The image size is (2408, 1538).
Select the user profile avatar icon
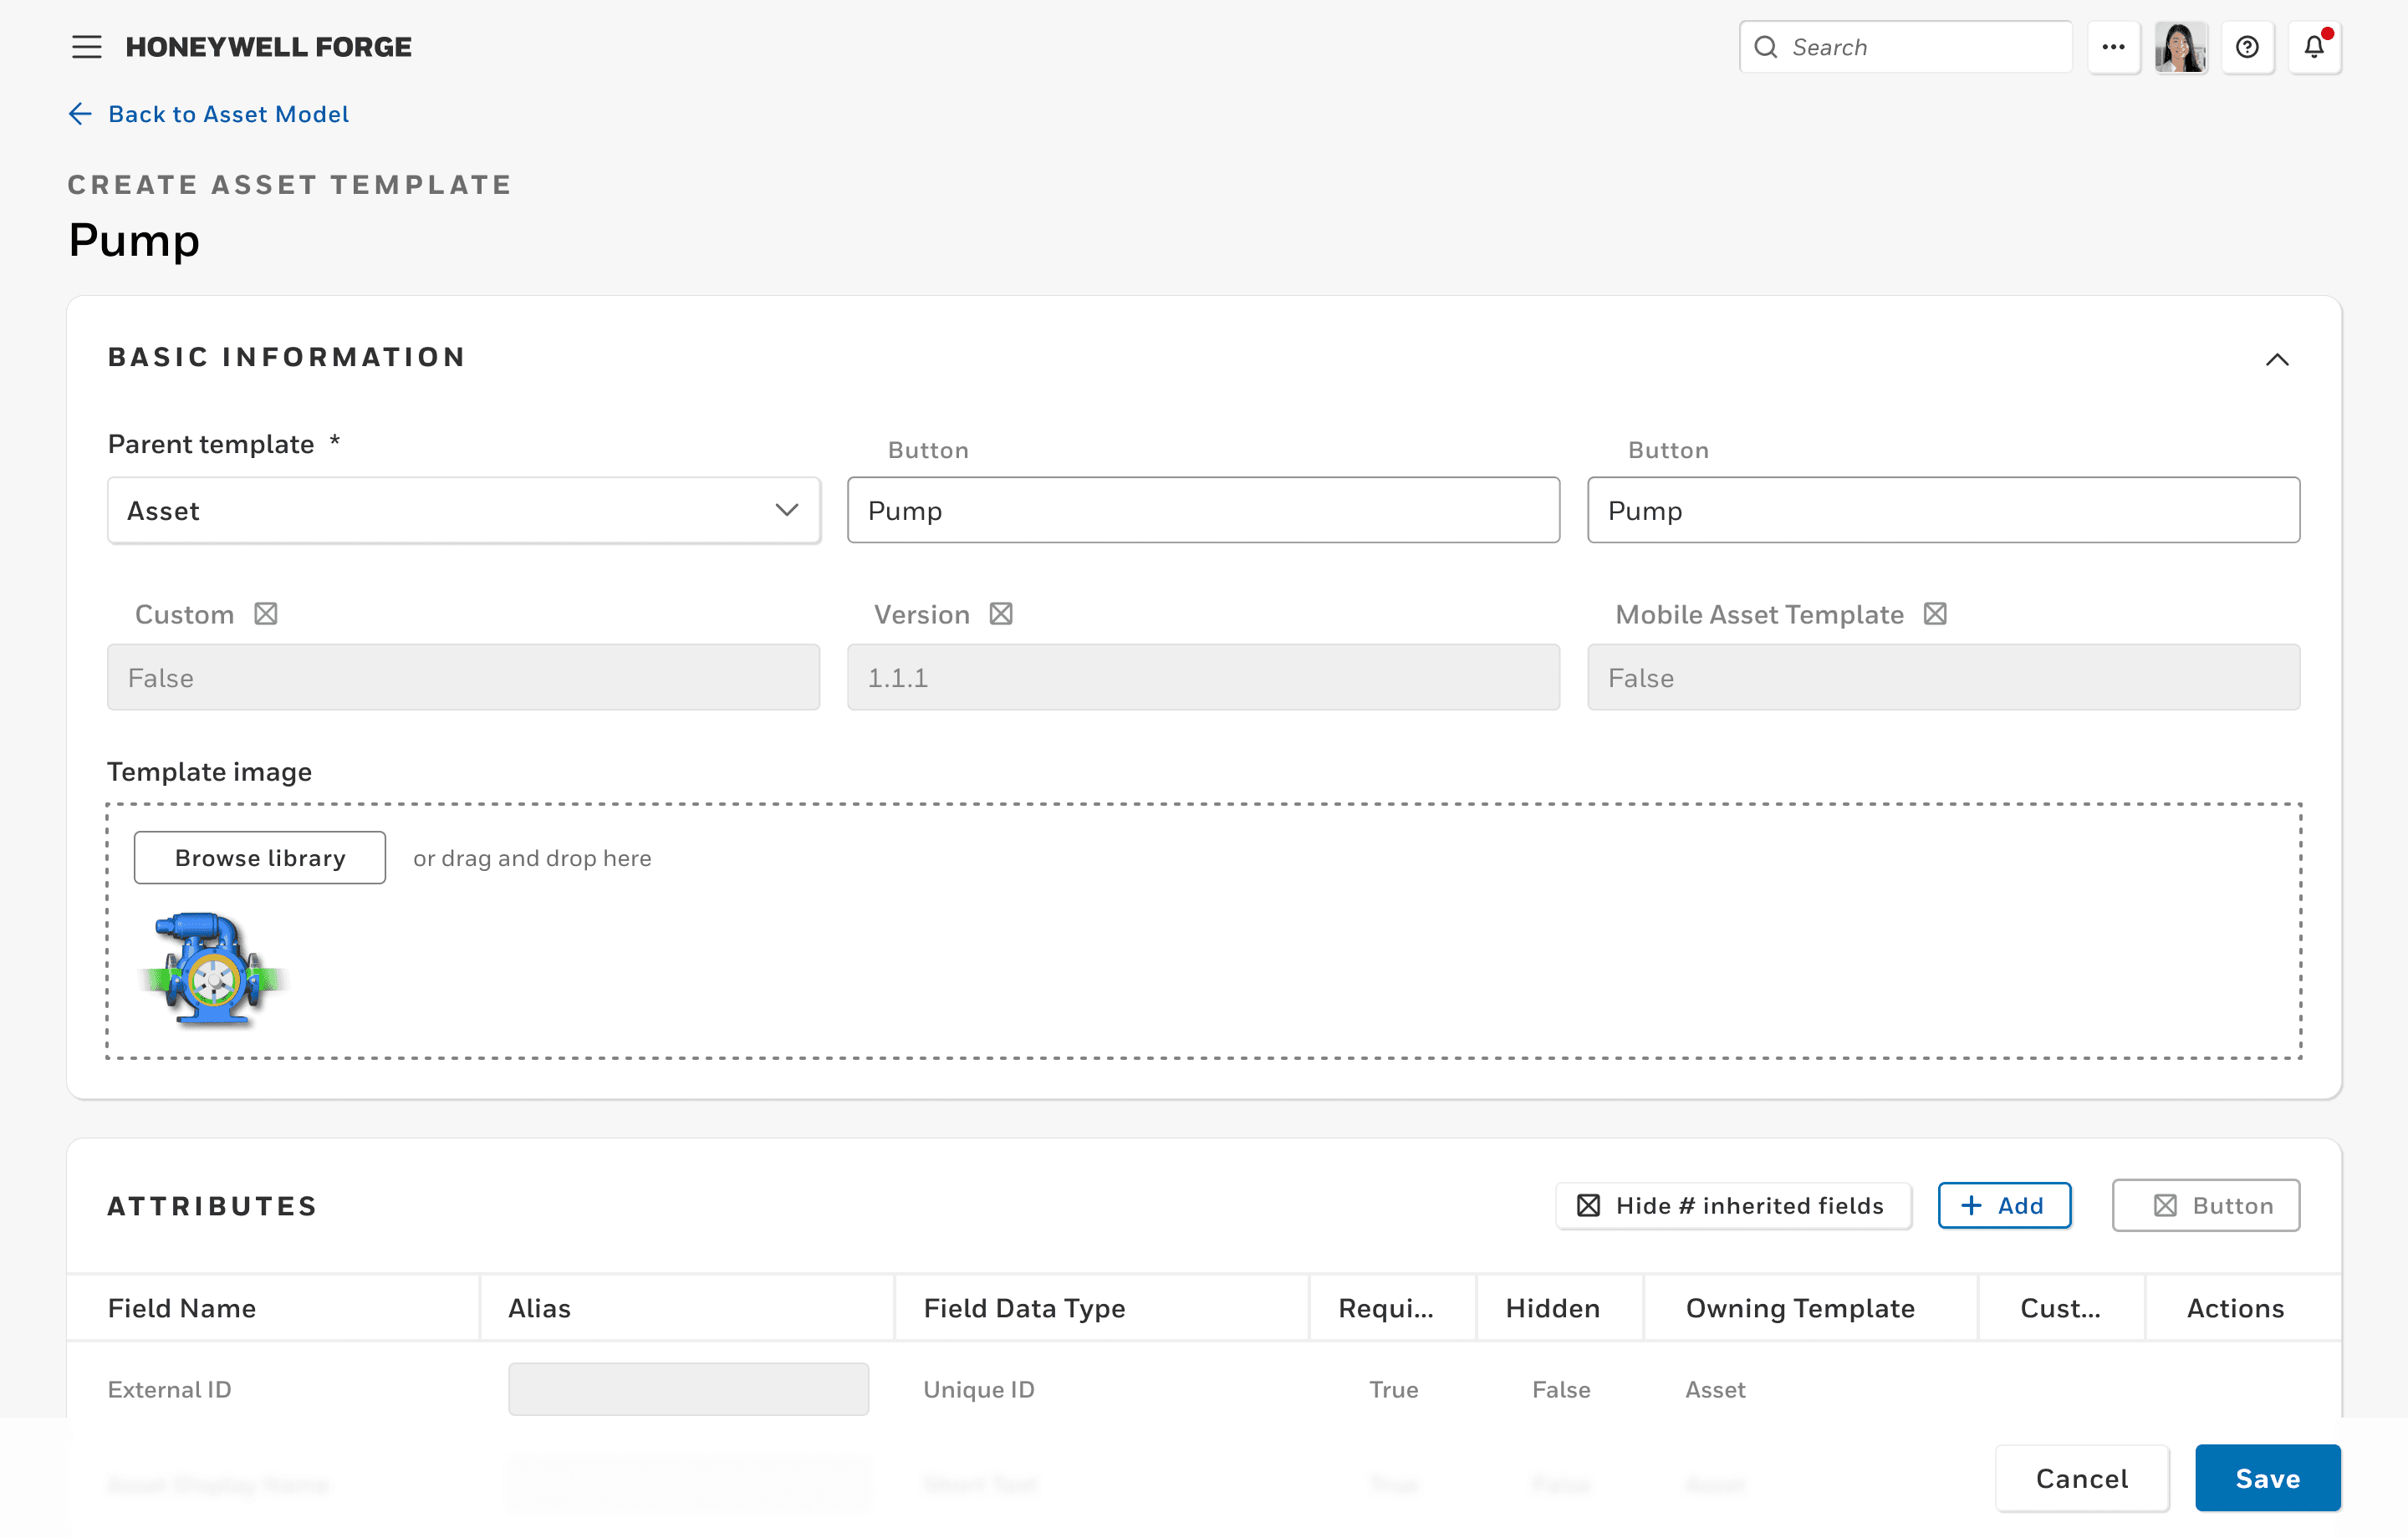[x=2181, y=48]
